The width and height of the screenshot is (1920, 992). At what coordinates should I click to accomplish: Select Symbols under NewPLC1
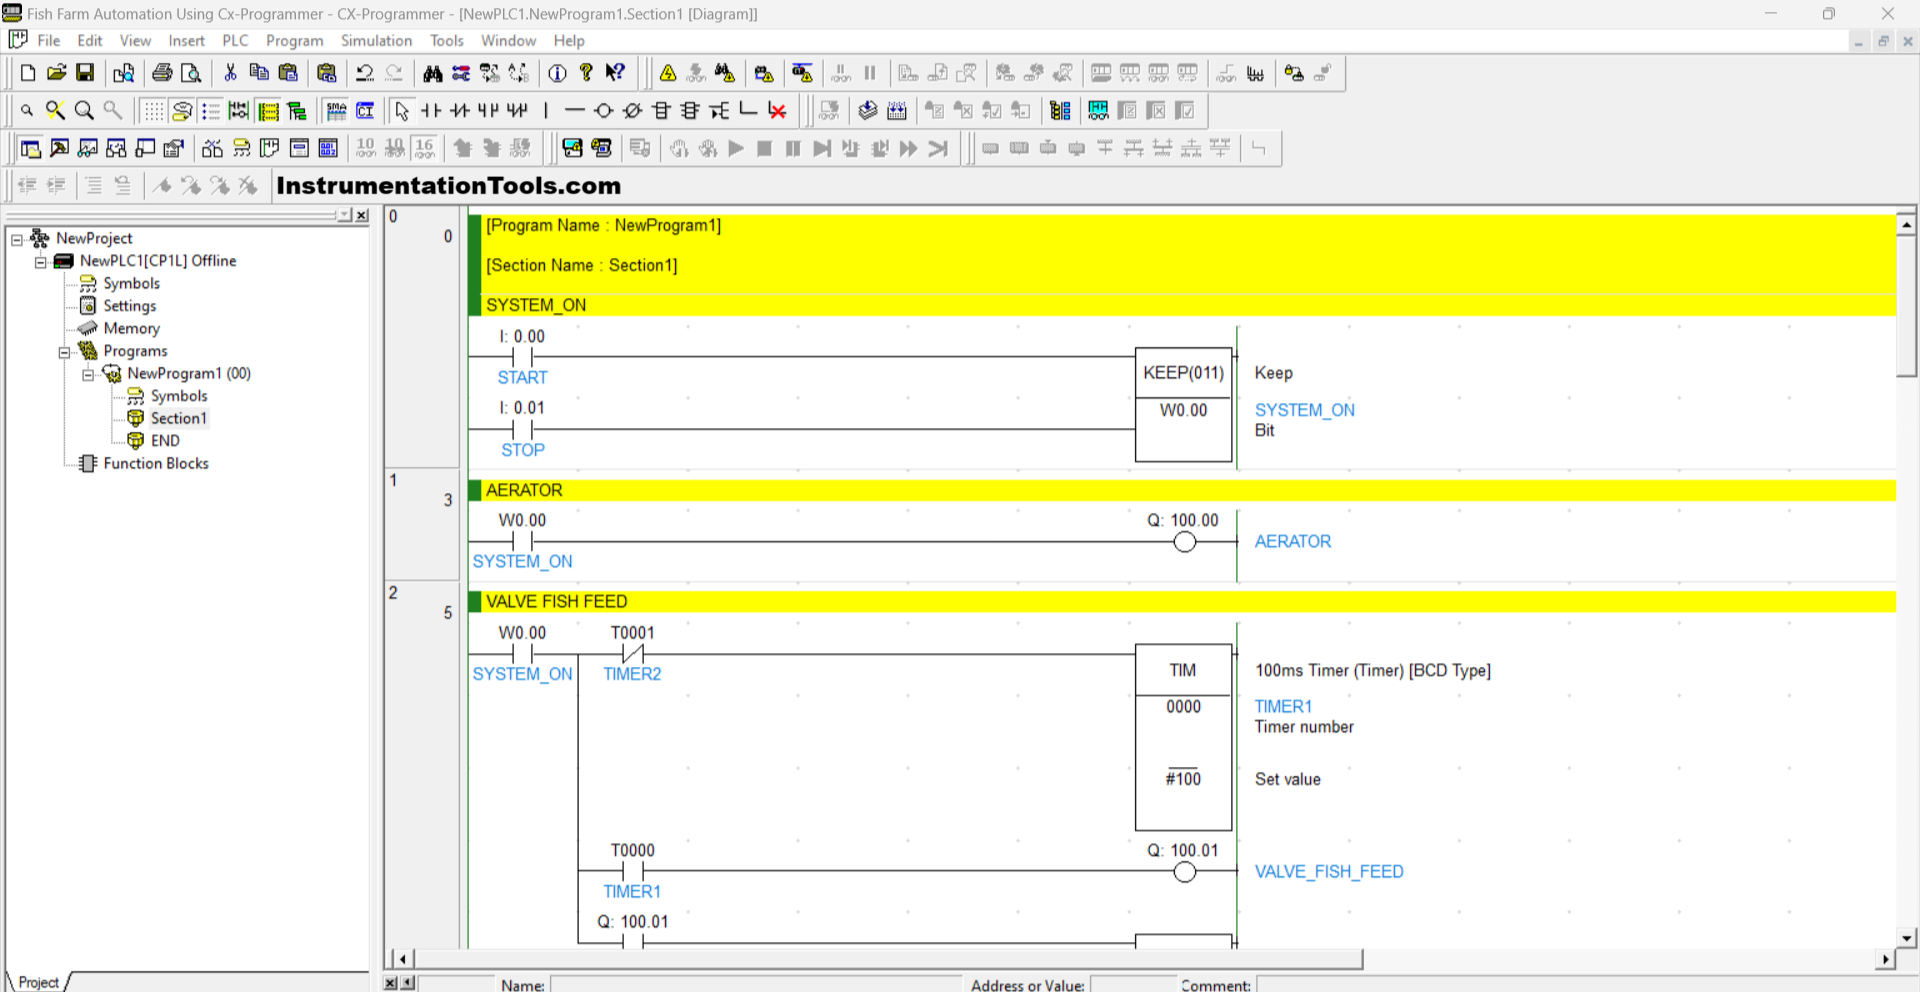click(x=131, y=283)
